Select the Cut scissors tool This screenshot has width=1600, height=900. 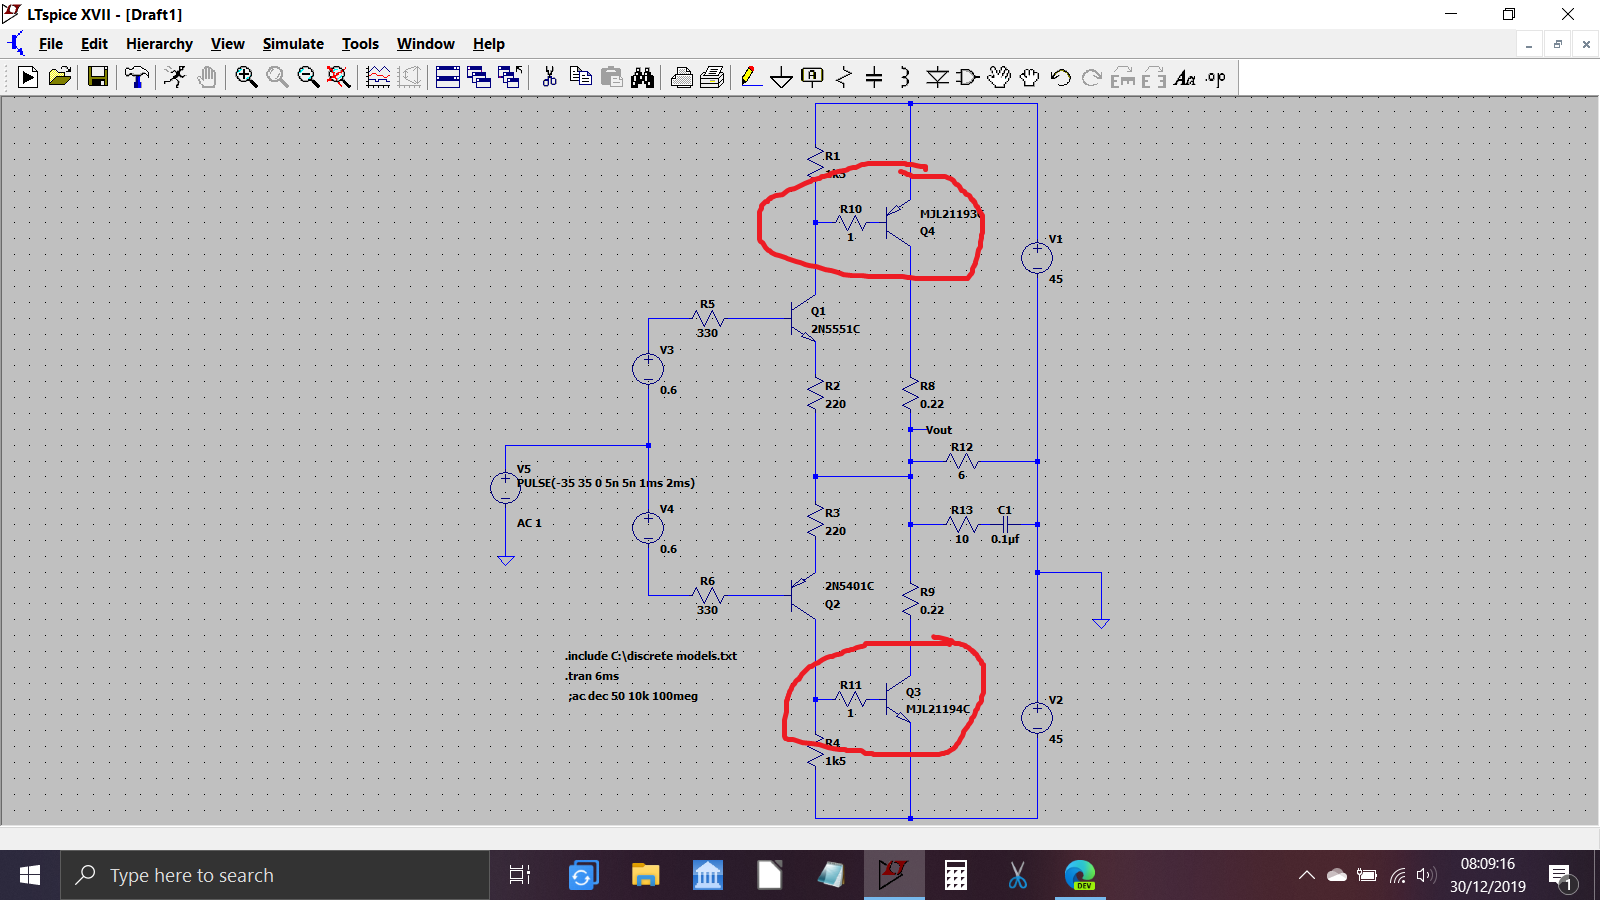[x=549, y=77]
